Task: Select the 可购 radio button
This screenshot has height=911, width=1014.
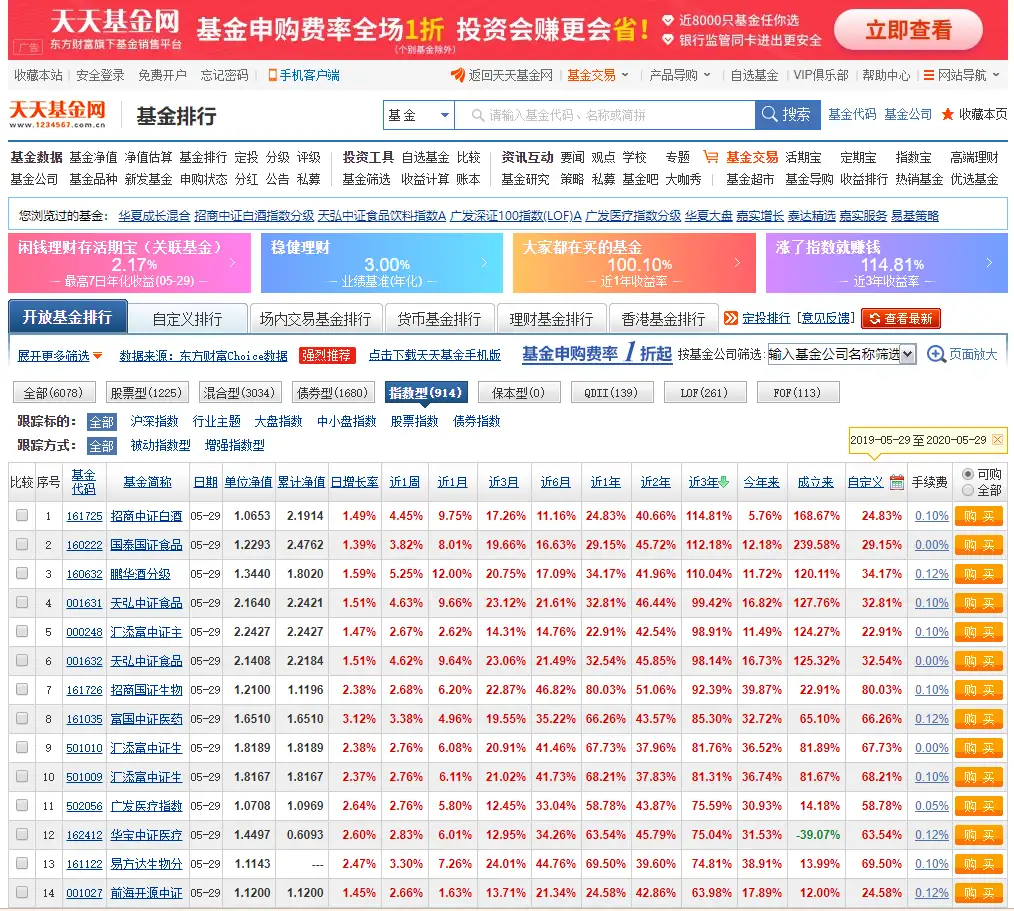Action: pos(967,474)
